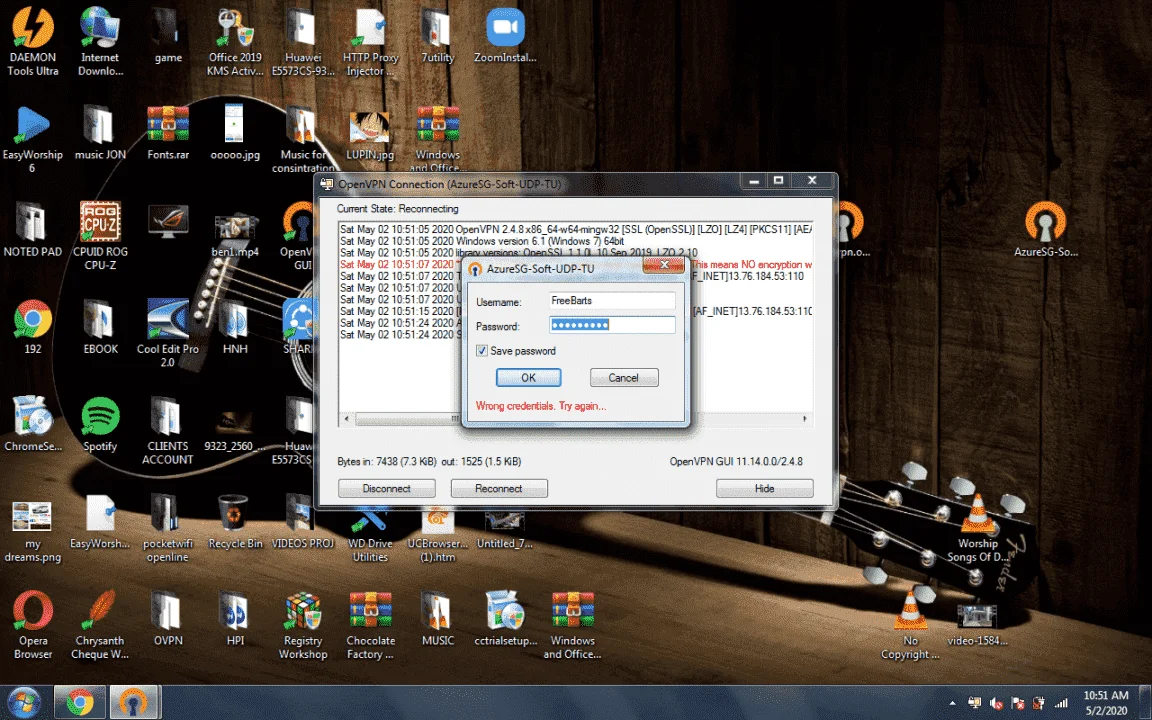
Task: Select Worship Songs VLC file icon
Action: pyautogui.click(x=978, y=528)
